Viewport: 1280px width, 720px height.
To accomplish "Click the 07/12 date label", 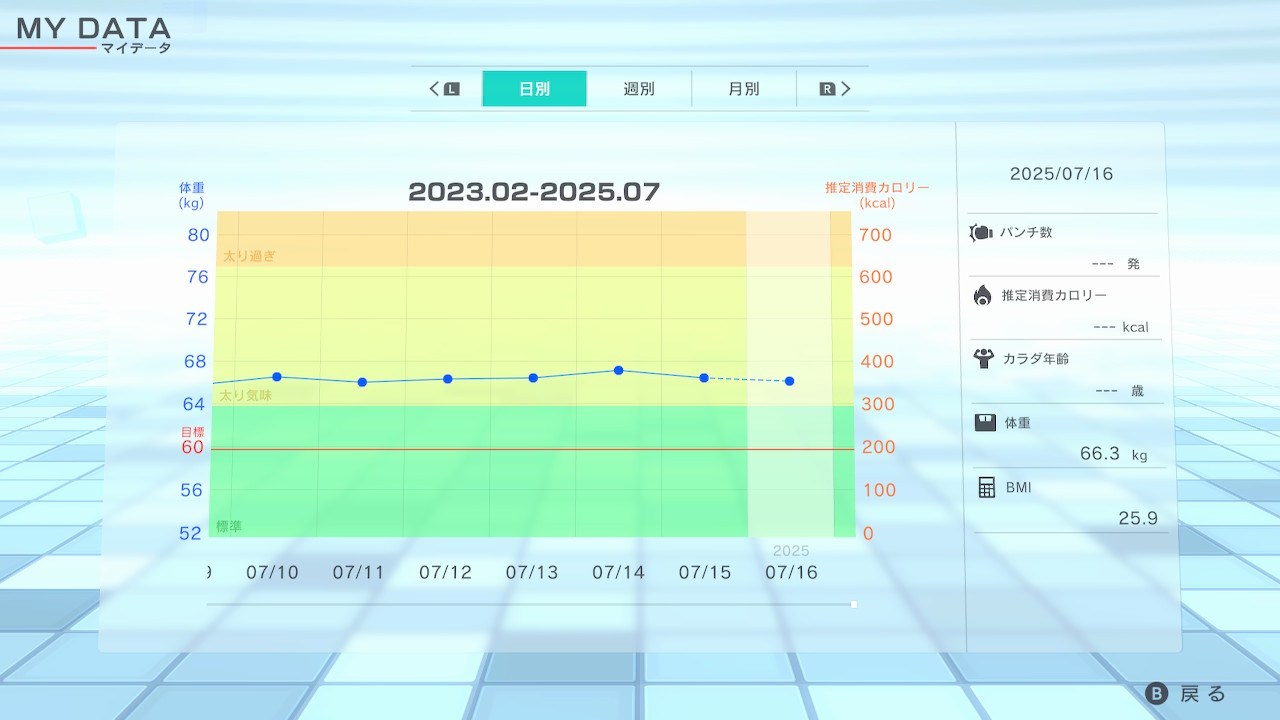I will 445,573.
